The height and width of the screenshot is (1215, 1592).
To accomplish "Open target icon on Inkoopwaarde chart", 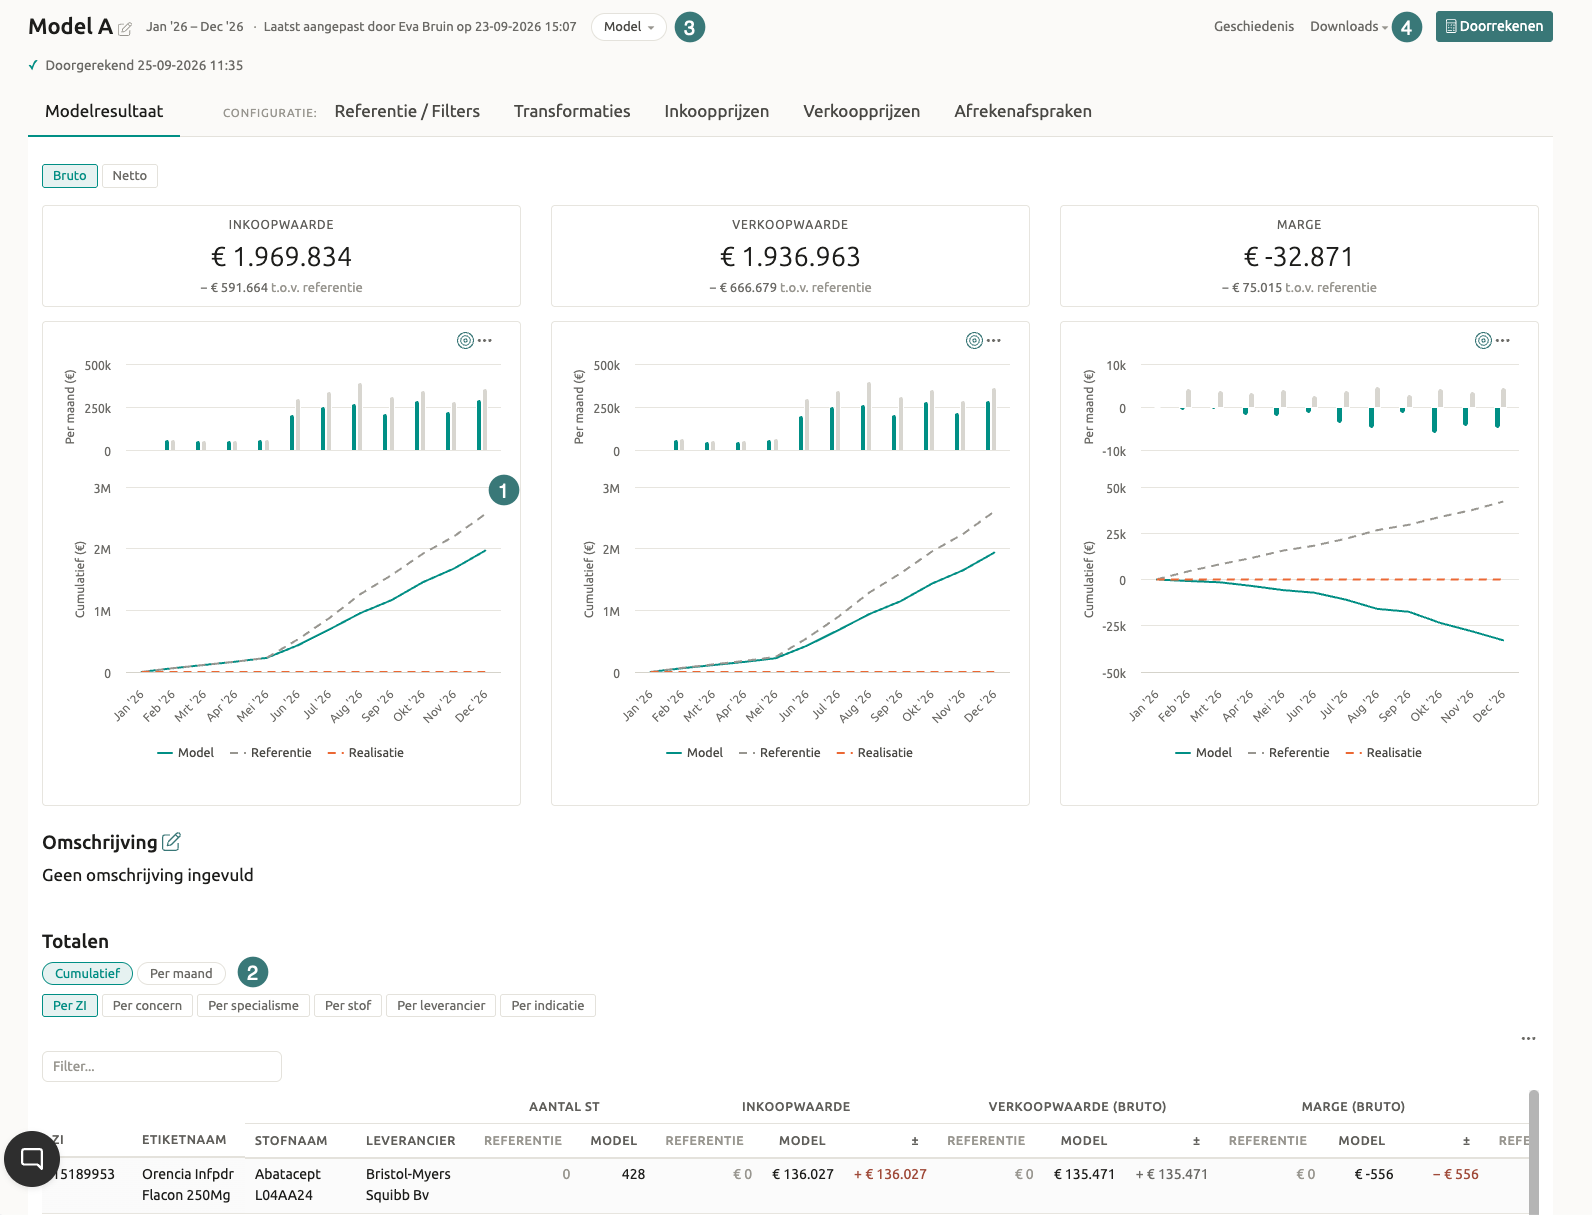I will (x=465, y=340).
